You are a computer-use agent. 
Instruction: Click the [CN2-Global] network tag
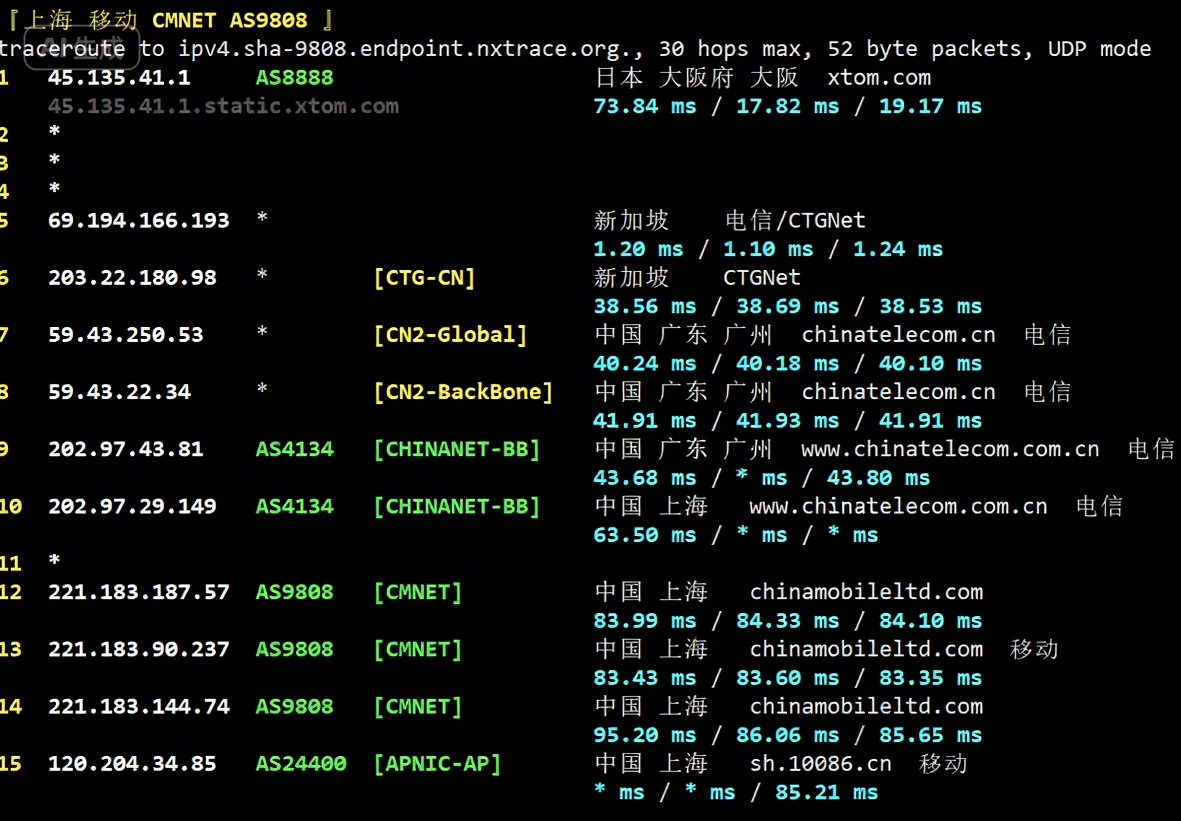pyautogui.click(x=450, y=334)
